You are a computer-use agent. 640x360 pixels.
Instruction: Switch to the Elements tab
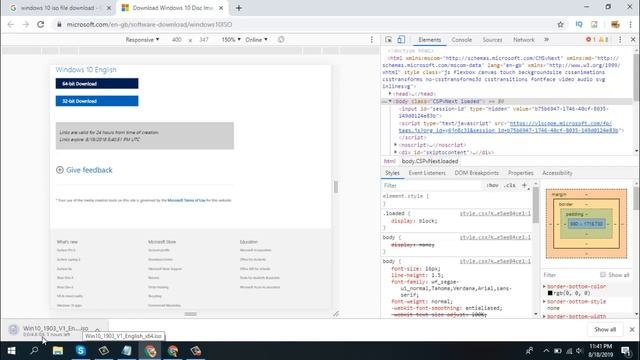(x=429, y=40)
